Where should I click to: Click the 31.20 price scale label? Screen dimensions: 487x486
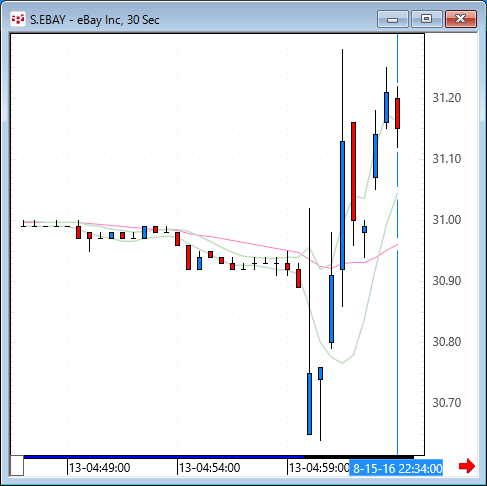(447, 98)
